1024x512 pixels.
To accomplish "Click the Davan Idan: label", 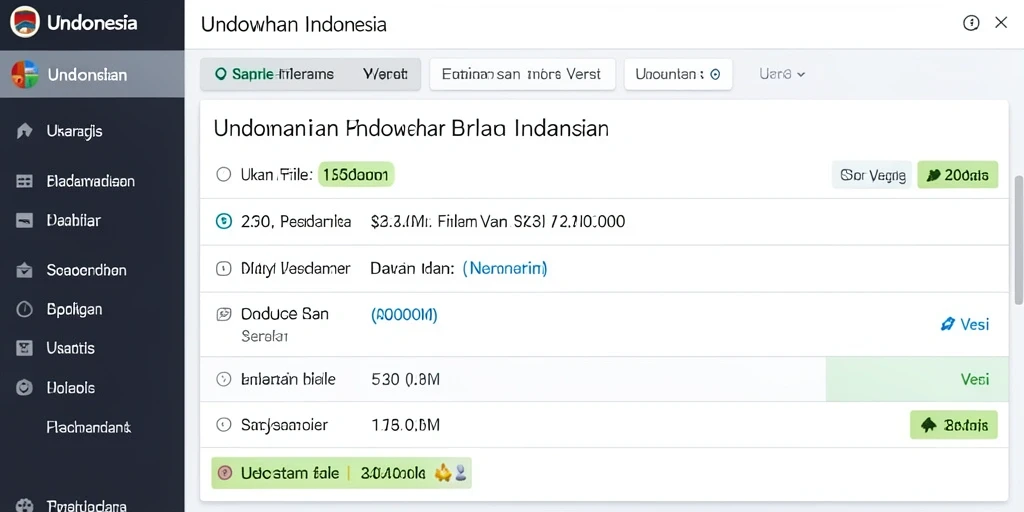I will tap(412, 268).
